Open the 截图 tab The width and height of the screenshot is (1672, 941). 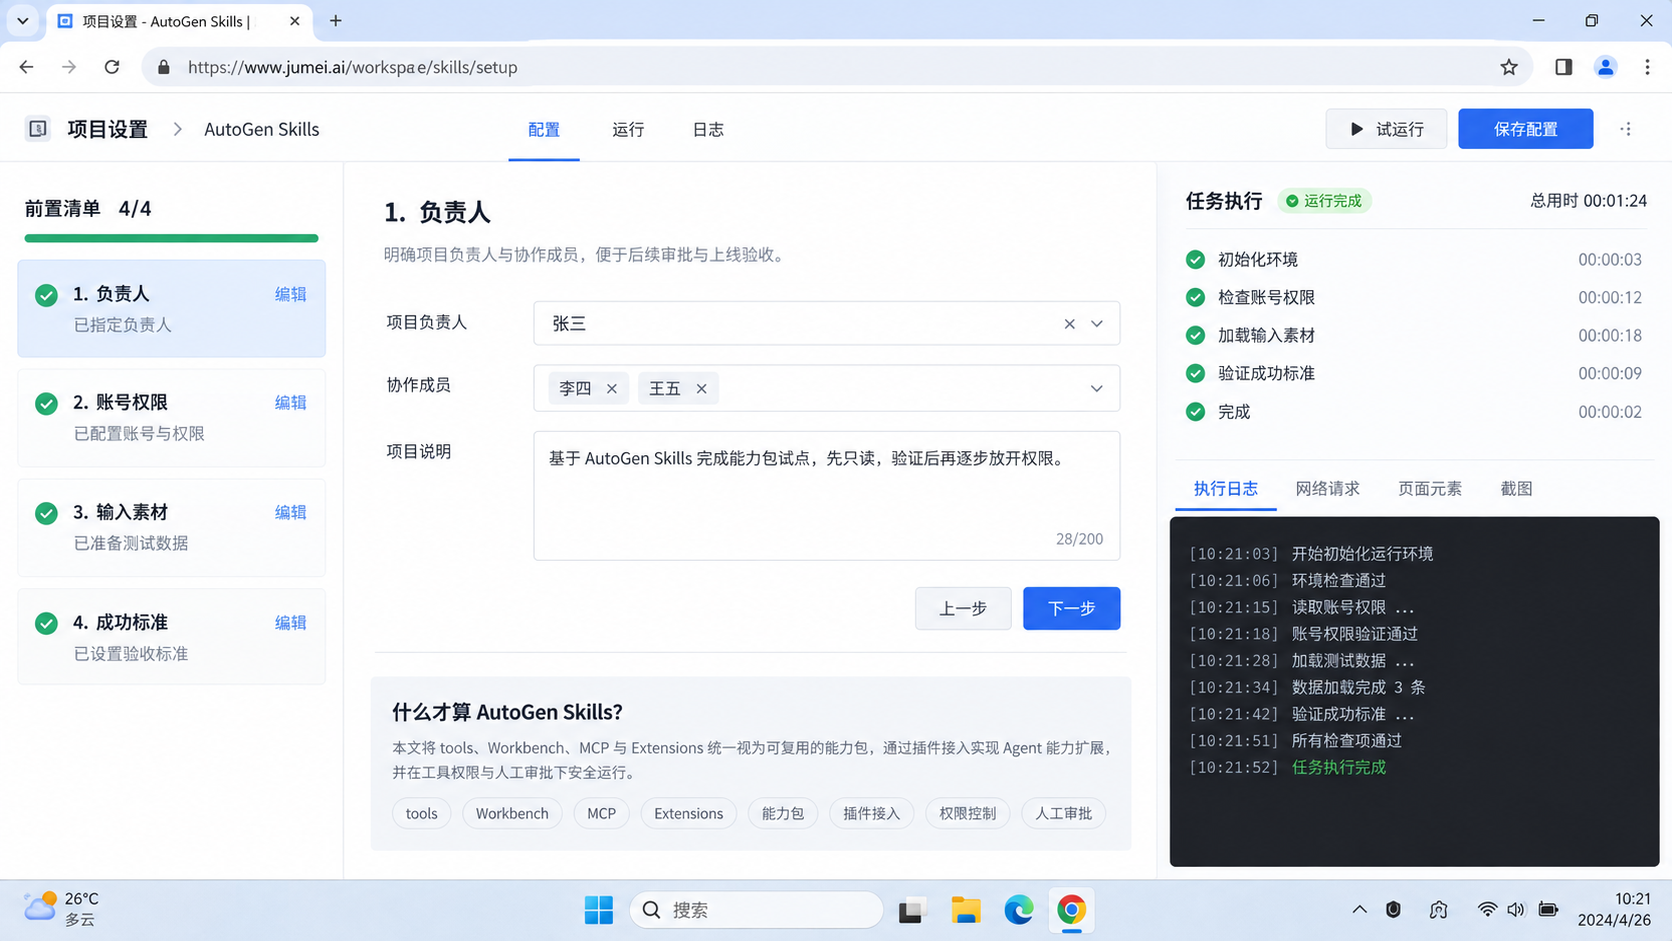click(x=1516, y=488)
